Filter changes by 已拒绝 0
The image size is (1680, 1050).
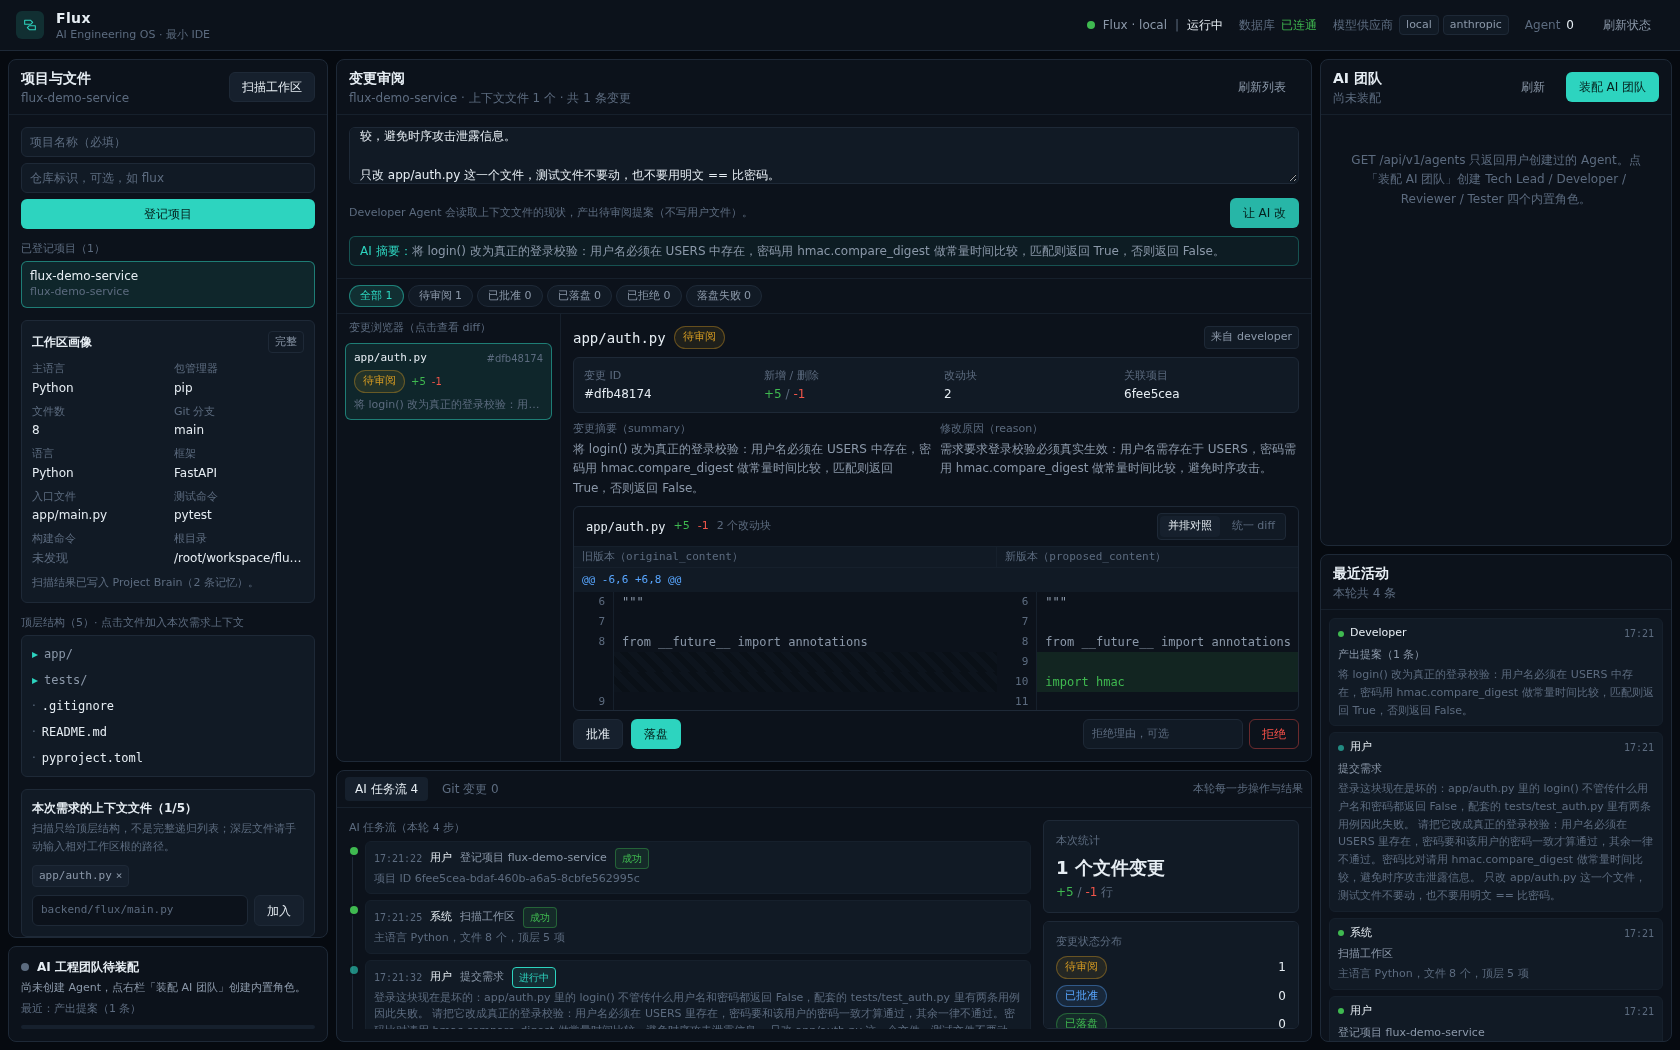click(x=649, y=296)
